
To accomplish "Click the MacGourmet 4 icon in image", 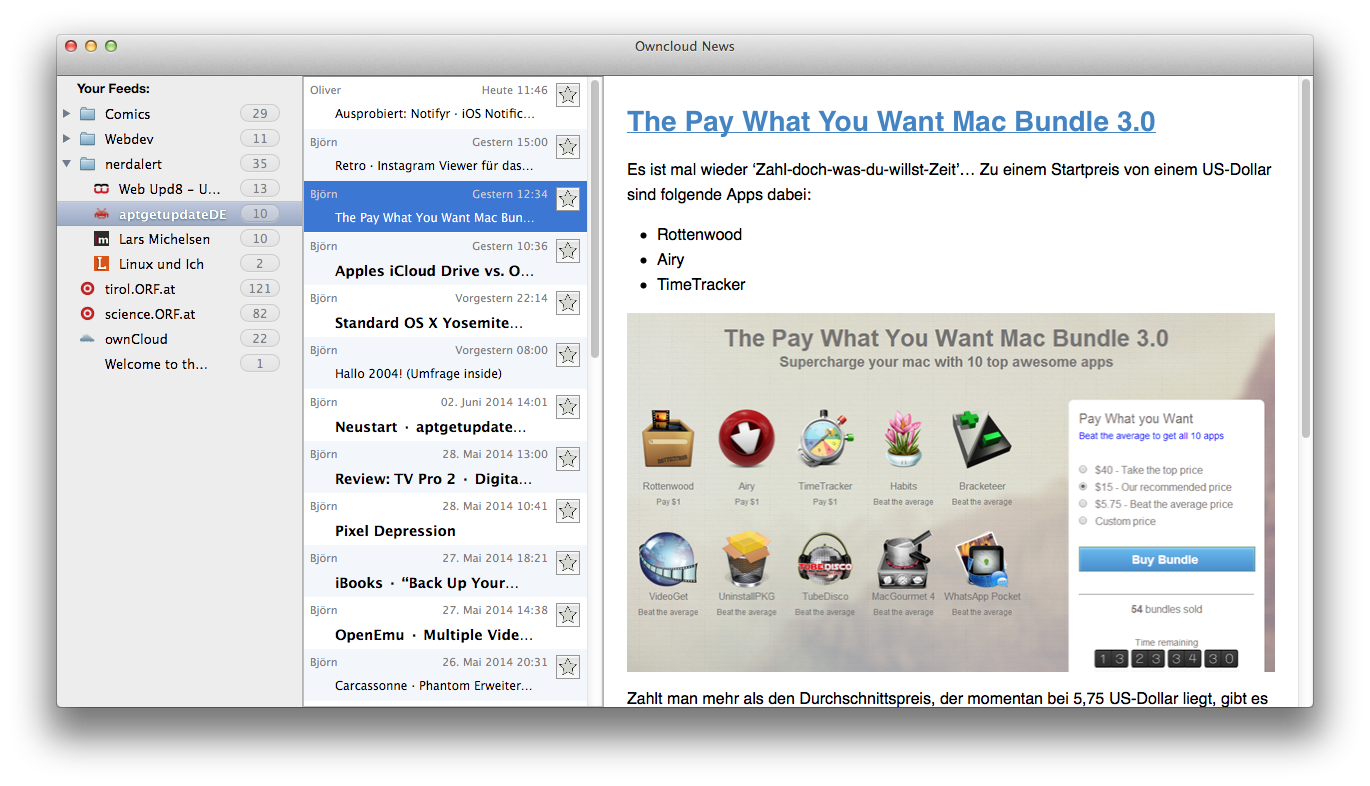I will tap(903, 560).
